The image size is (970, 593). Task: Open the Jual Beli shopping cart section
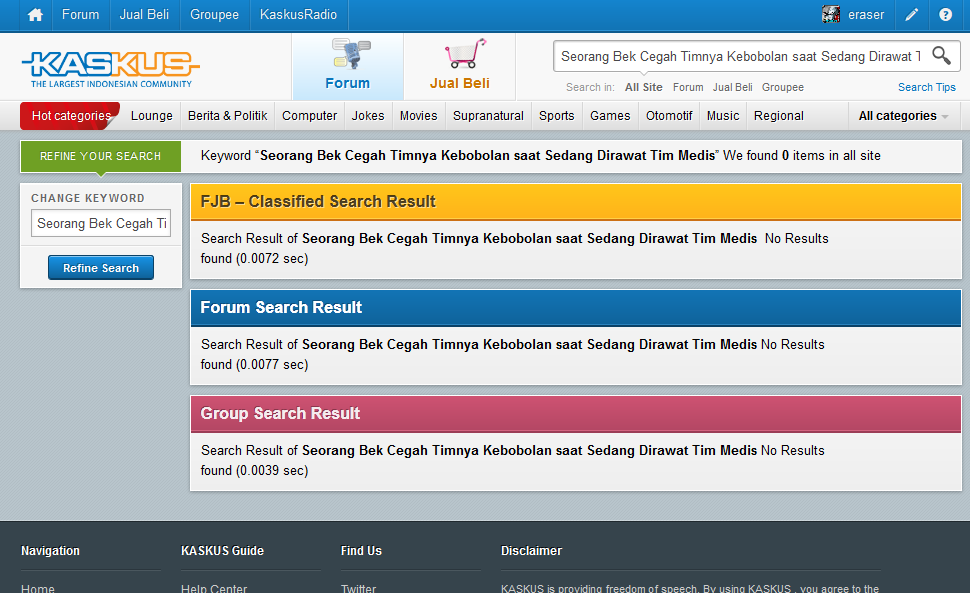click(x=460, y=66)
